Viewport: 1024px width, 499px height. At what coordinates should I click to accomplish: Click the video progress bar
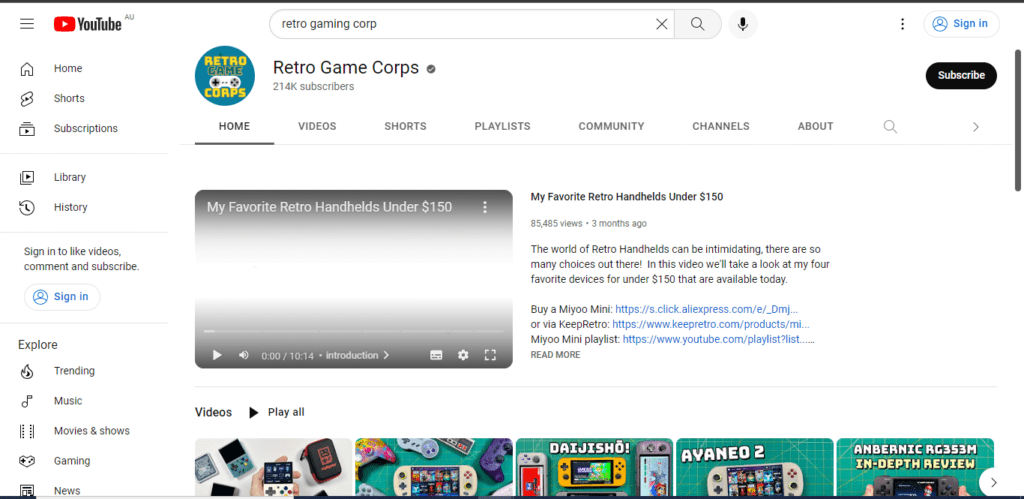[353, 332]
